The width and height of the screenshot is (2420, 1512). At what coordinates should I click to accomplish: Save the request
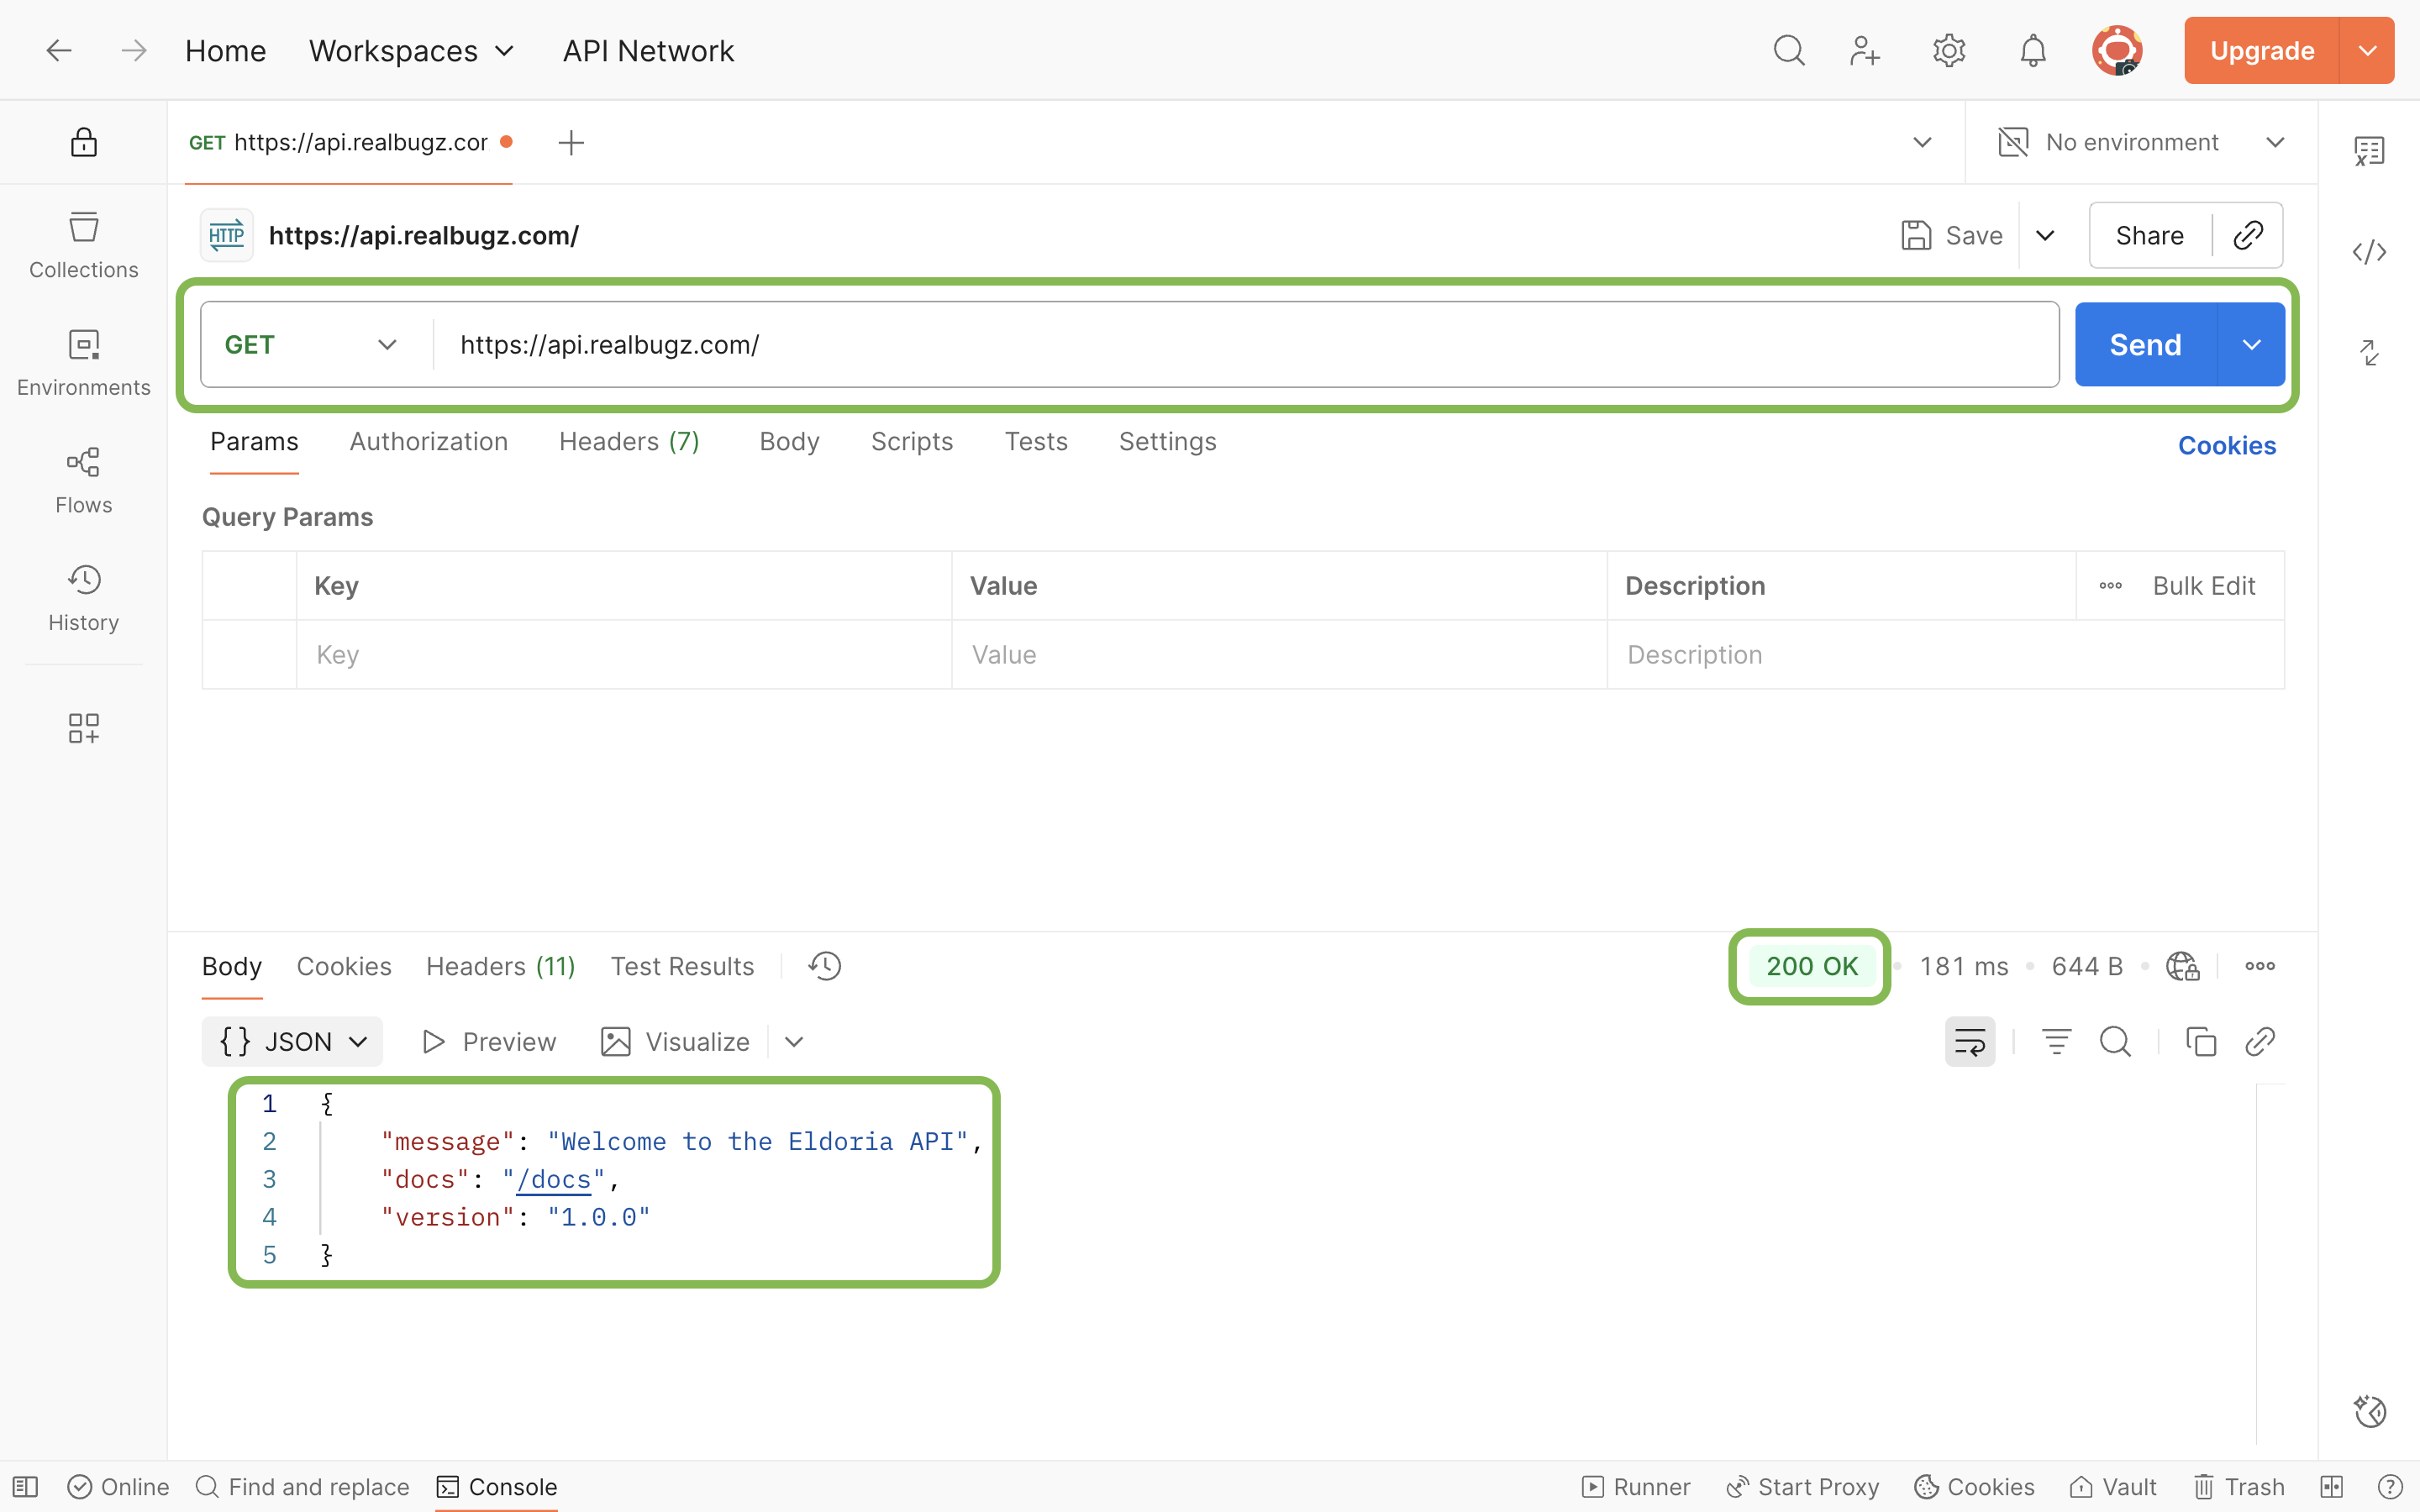click(1952, 235)
